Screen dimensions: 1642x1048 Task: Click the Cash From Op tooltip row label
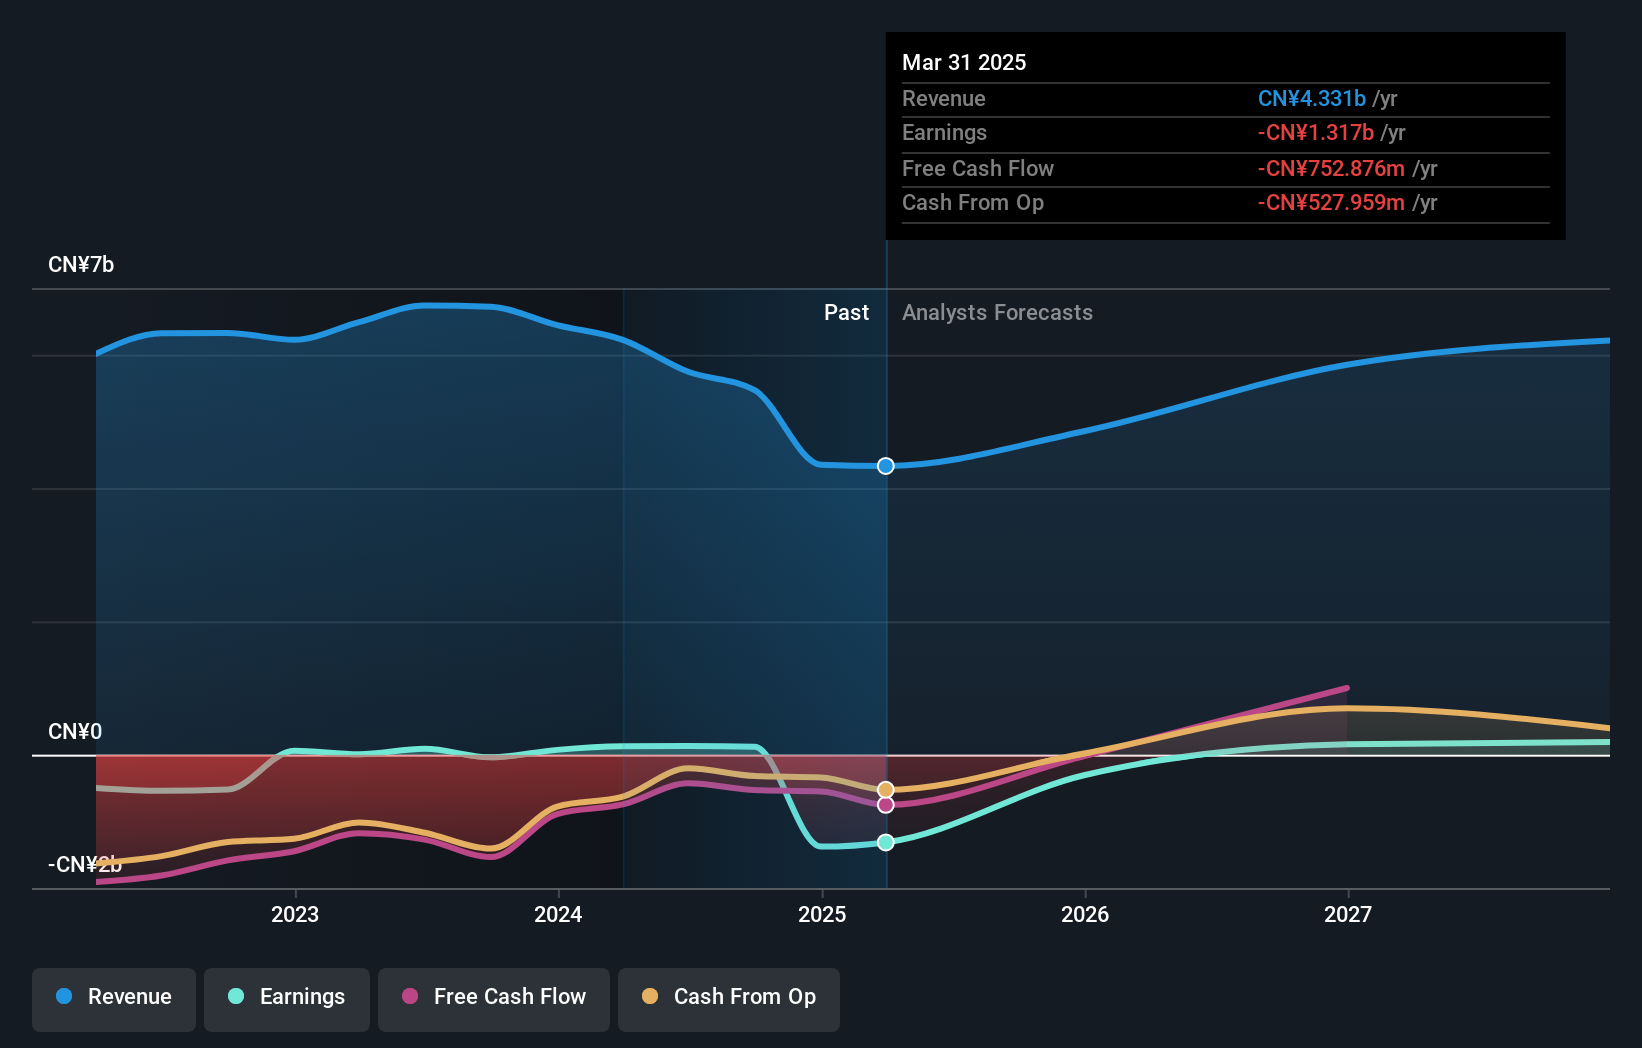(x=973, y=203)
